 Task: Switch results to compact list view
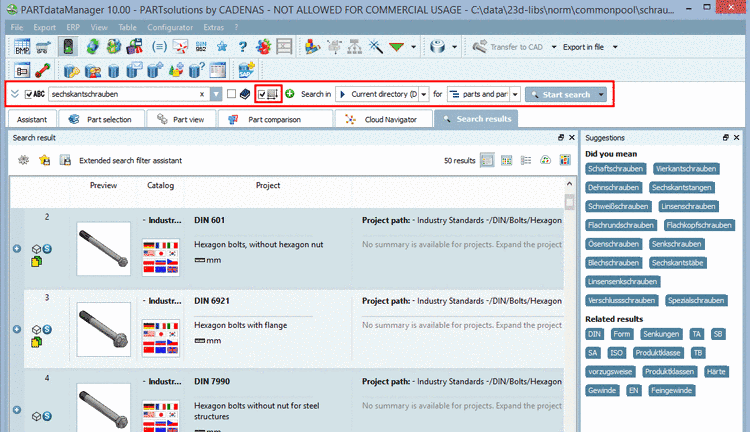pos(526,160)
